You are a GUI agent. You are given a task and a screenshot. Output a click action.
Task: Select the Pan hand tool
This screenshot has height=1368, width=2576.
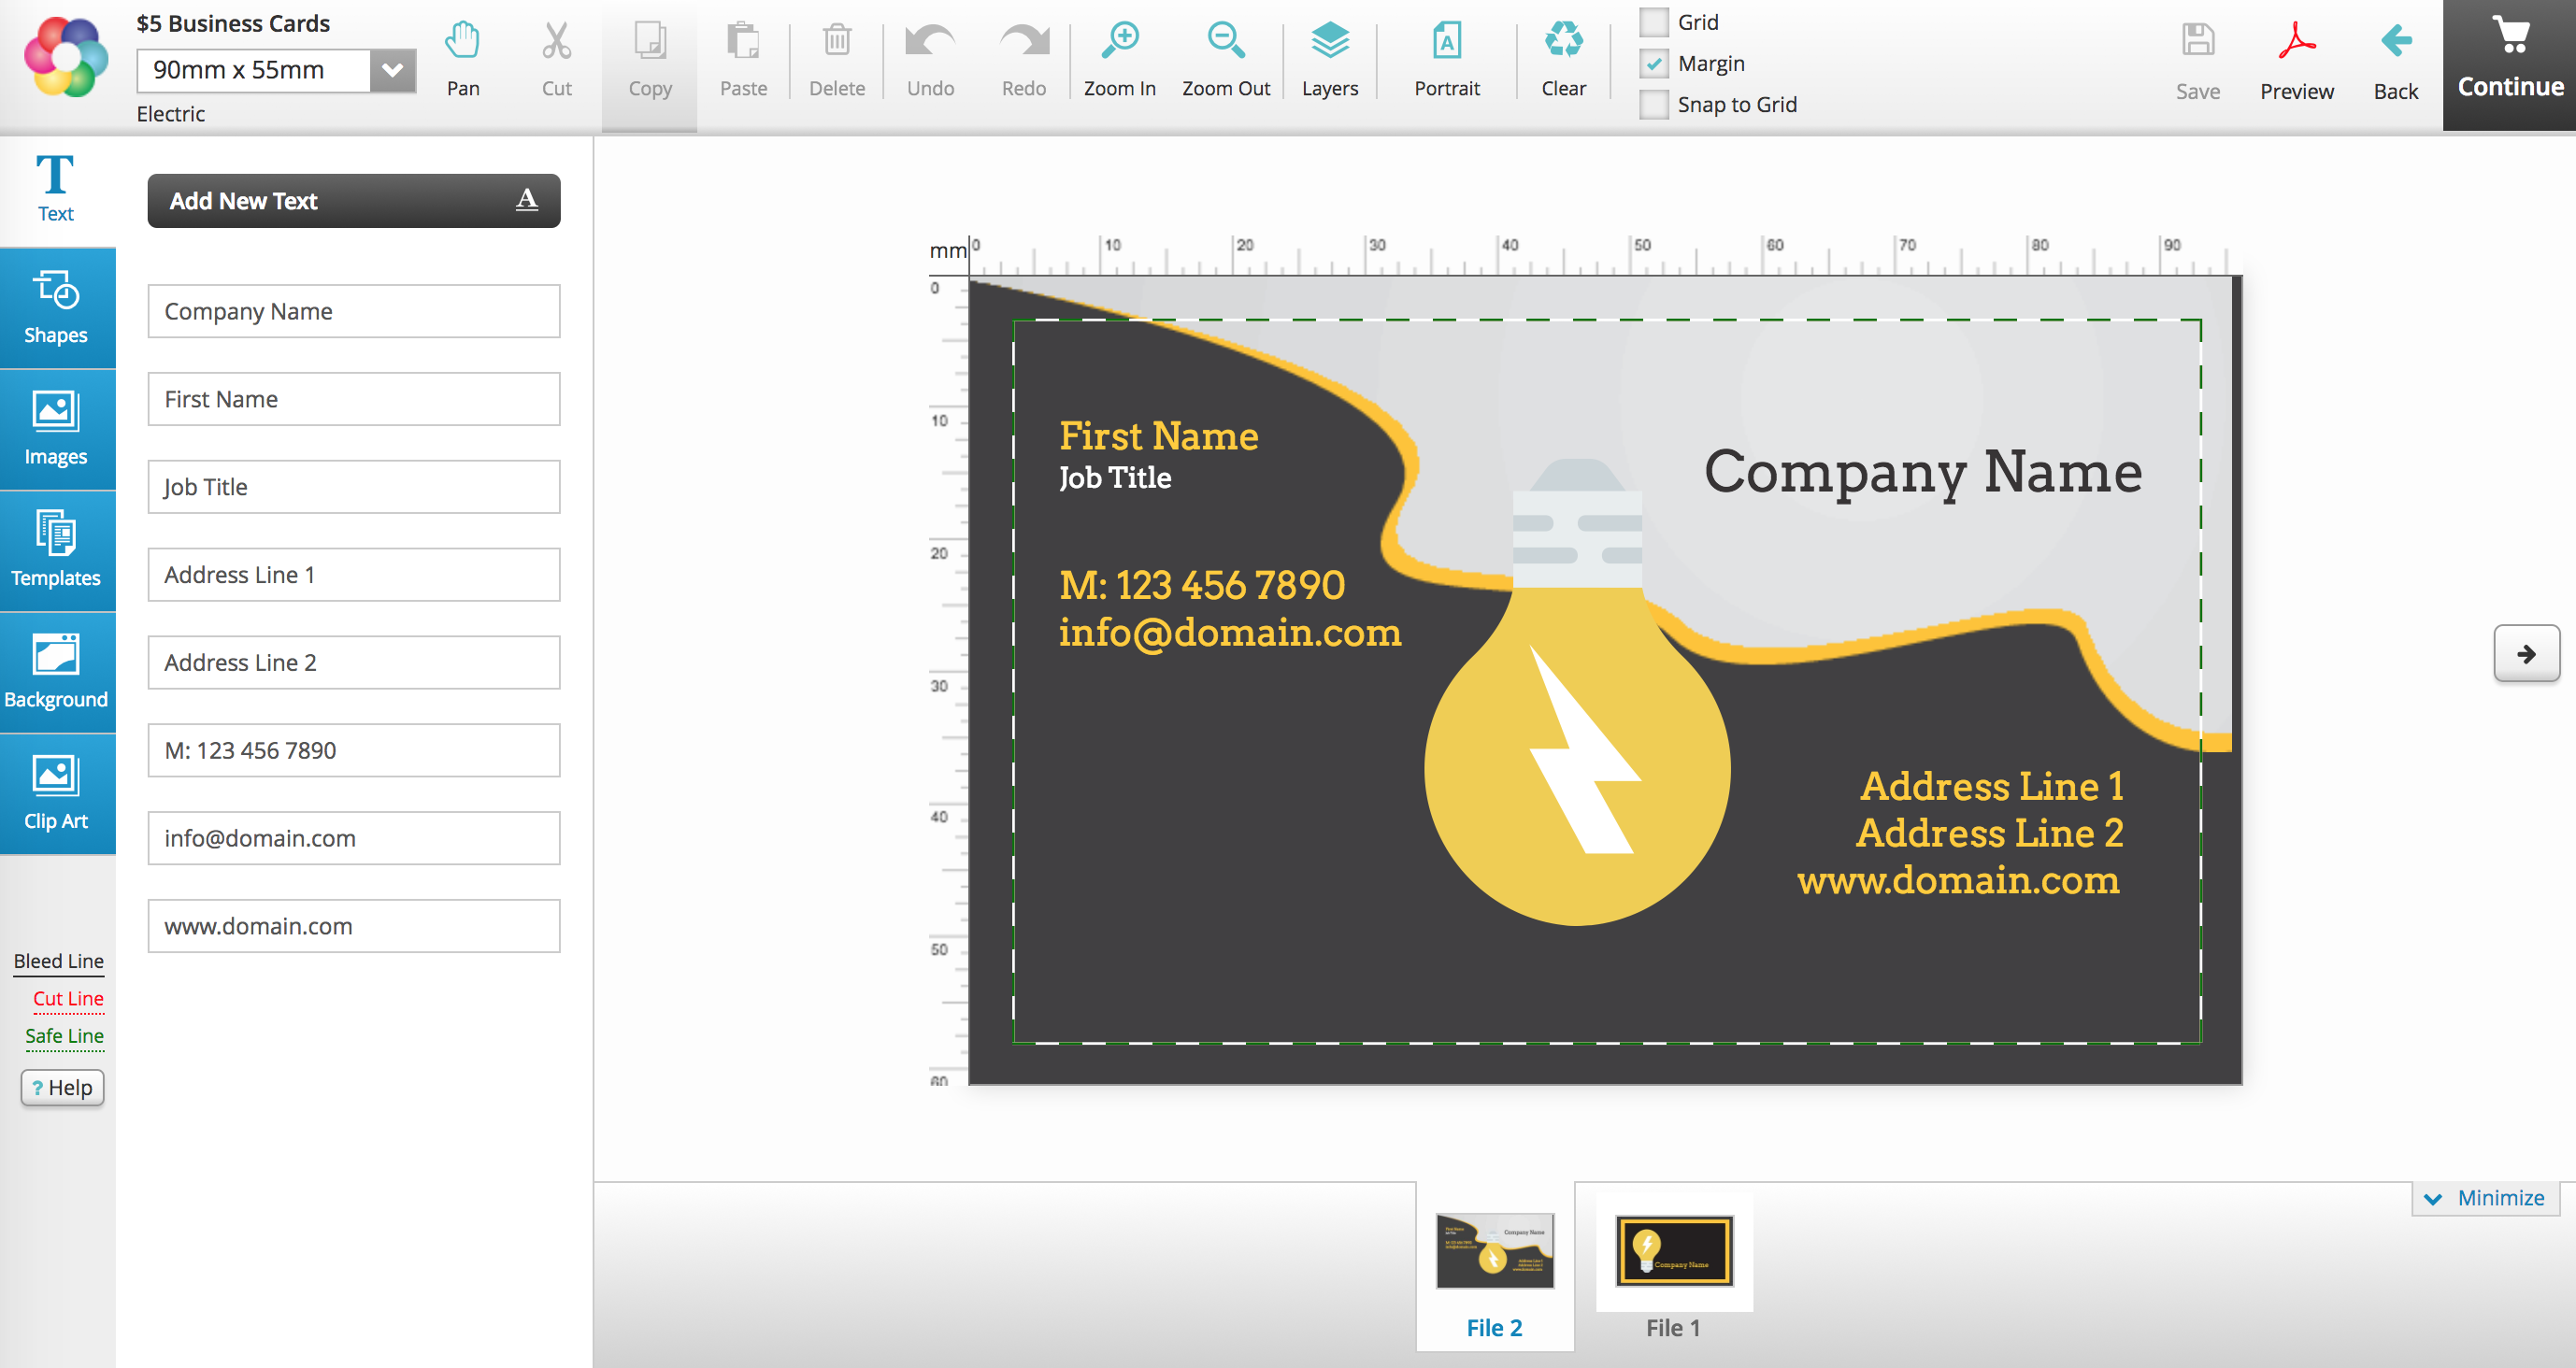coord(462,42)
